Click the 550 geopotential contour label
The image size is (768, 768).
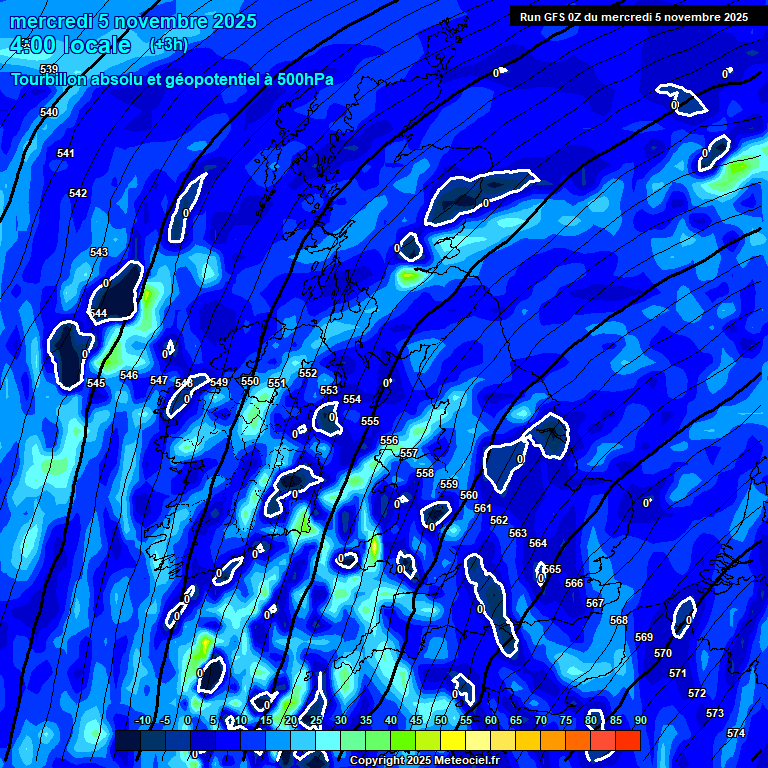click(x=250, y=381)
